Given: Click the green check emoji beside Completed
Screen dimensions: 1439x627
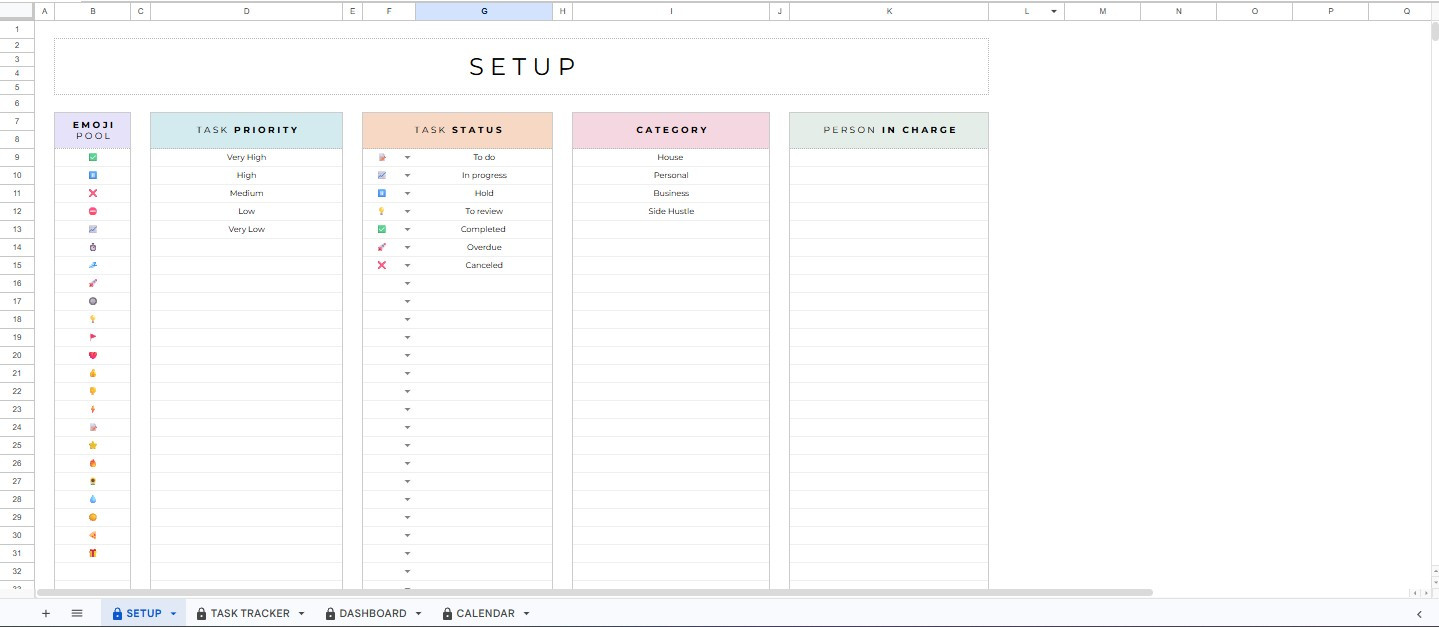Looking at the screenshot, I should (x=382, y=229).
